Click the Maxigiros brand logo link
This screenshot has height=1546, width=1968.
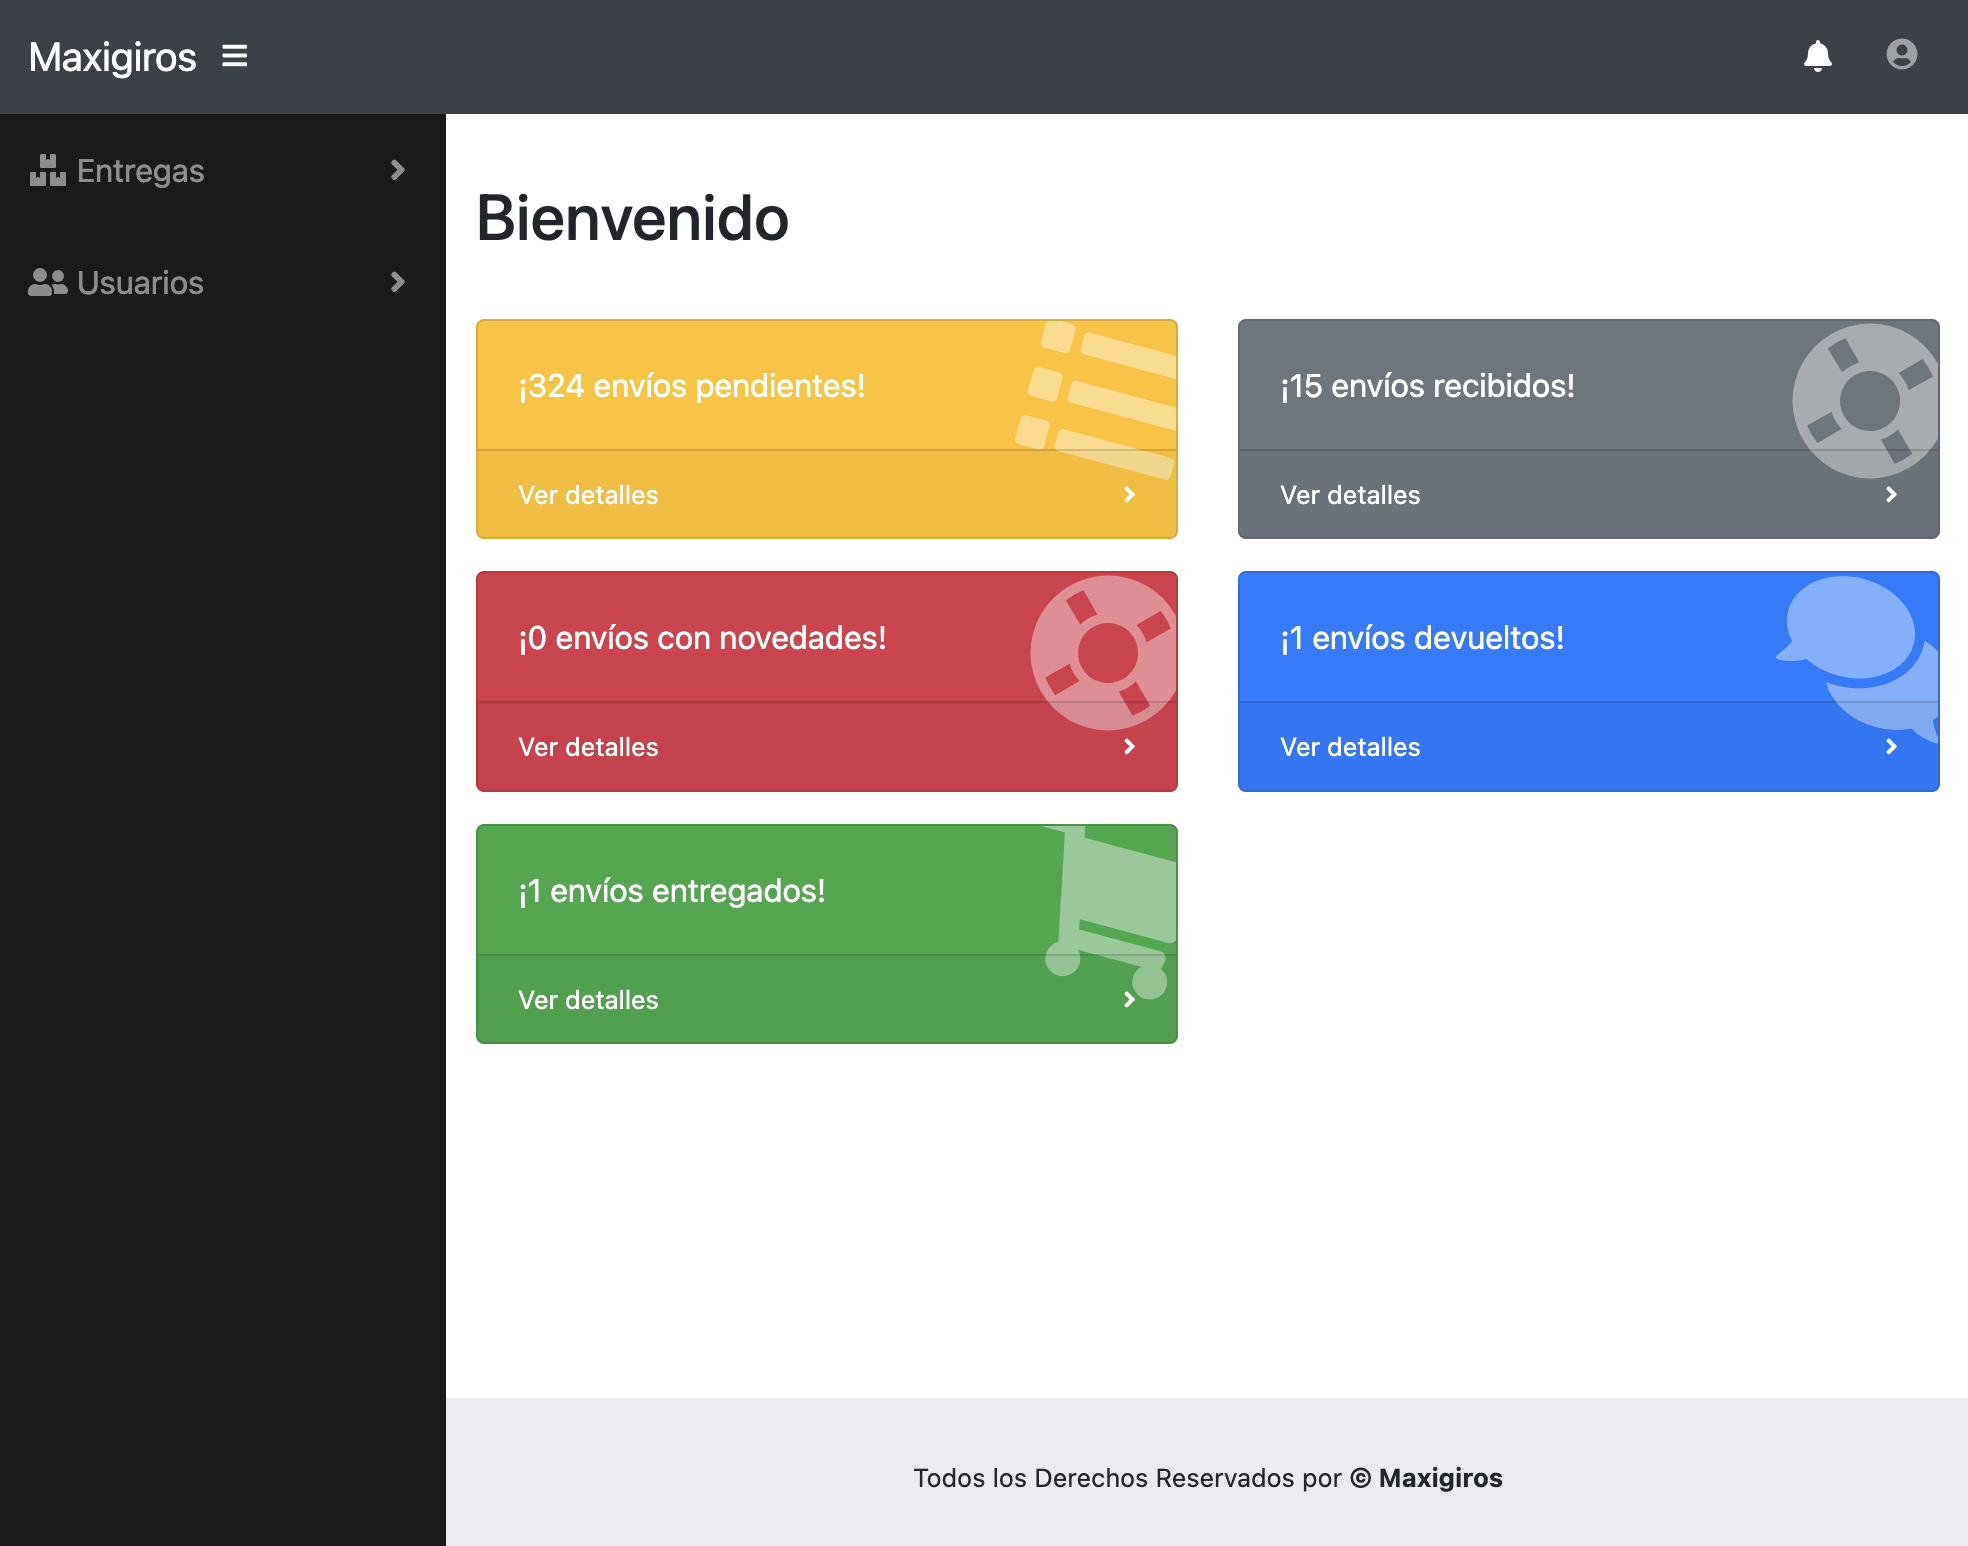point(112,57)
